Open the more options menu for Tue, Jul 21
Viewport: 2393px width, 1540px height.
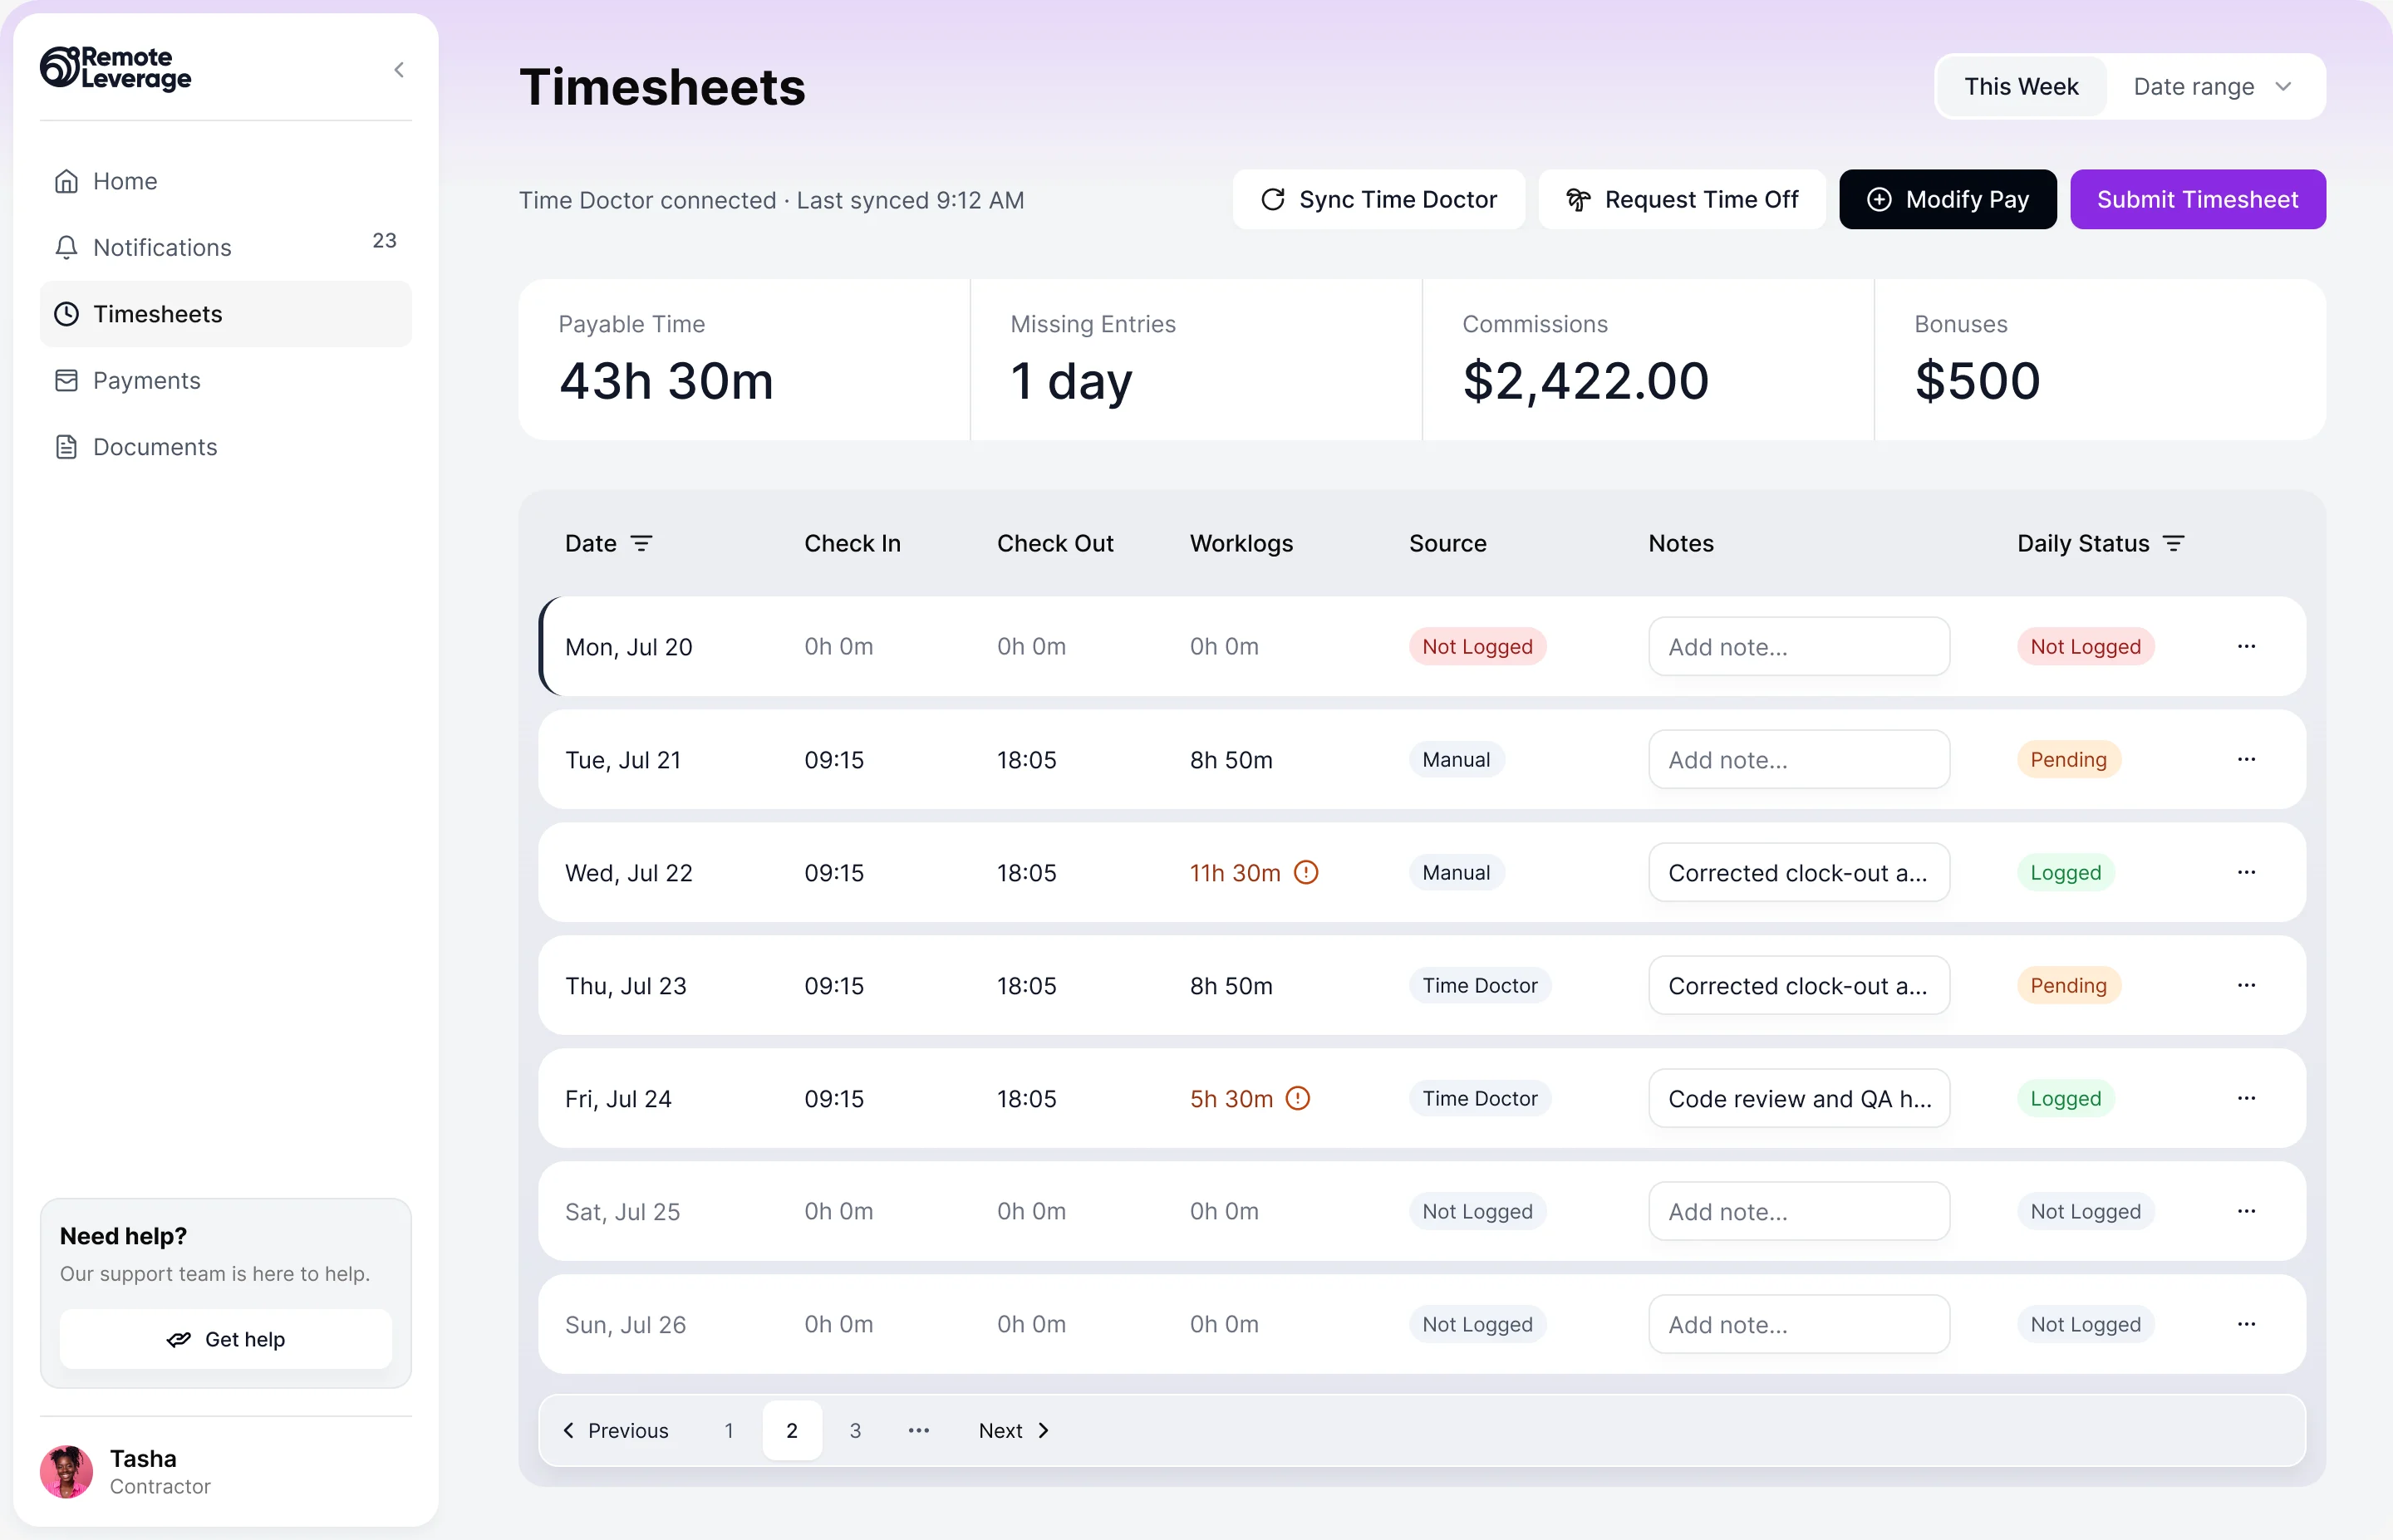[2246, 759]
